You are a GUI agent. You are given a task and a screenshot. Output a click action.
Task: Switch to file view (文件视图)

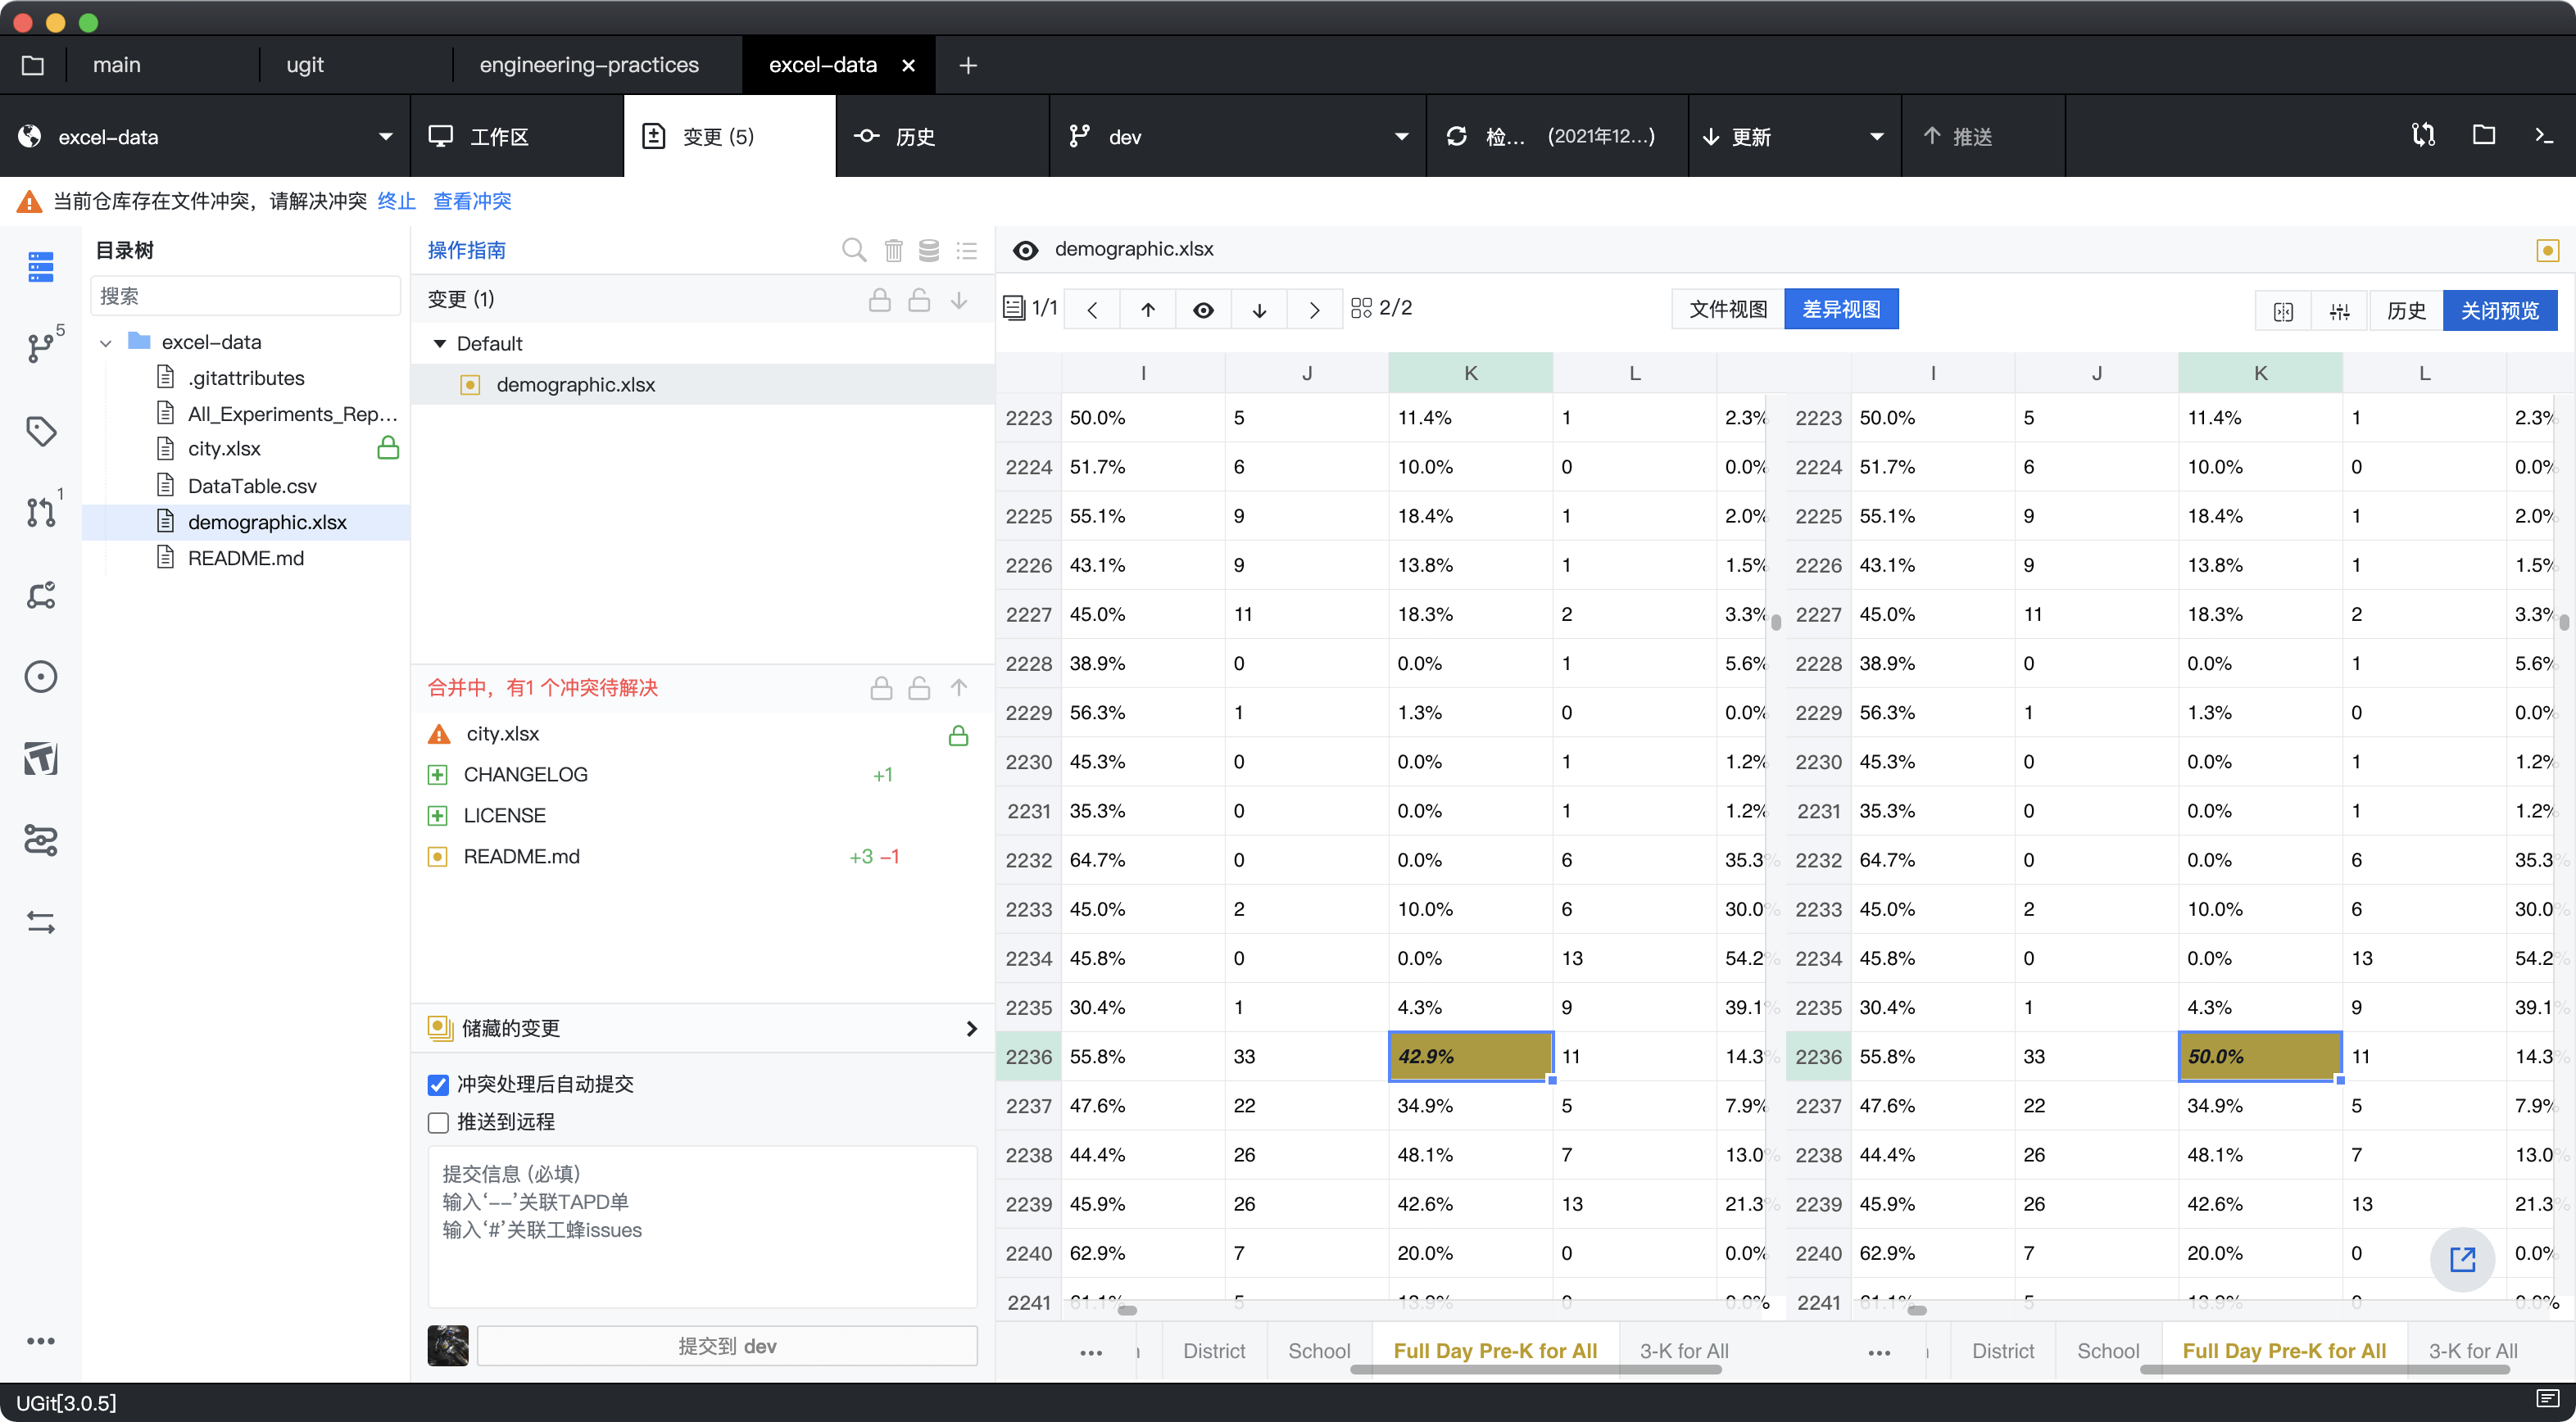(x=1728, y=309)
